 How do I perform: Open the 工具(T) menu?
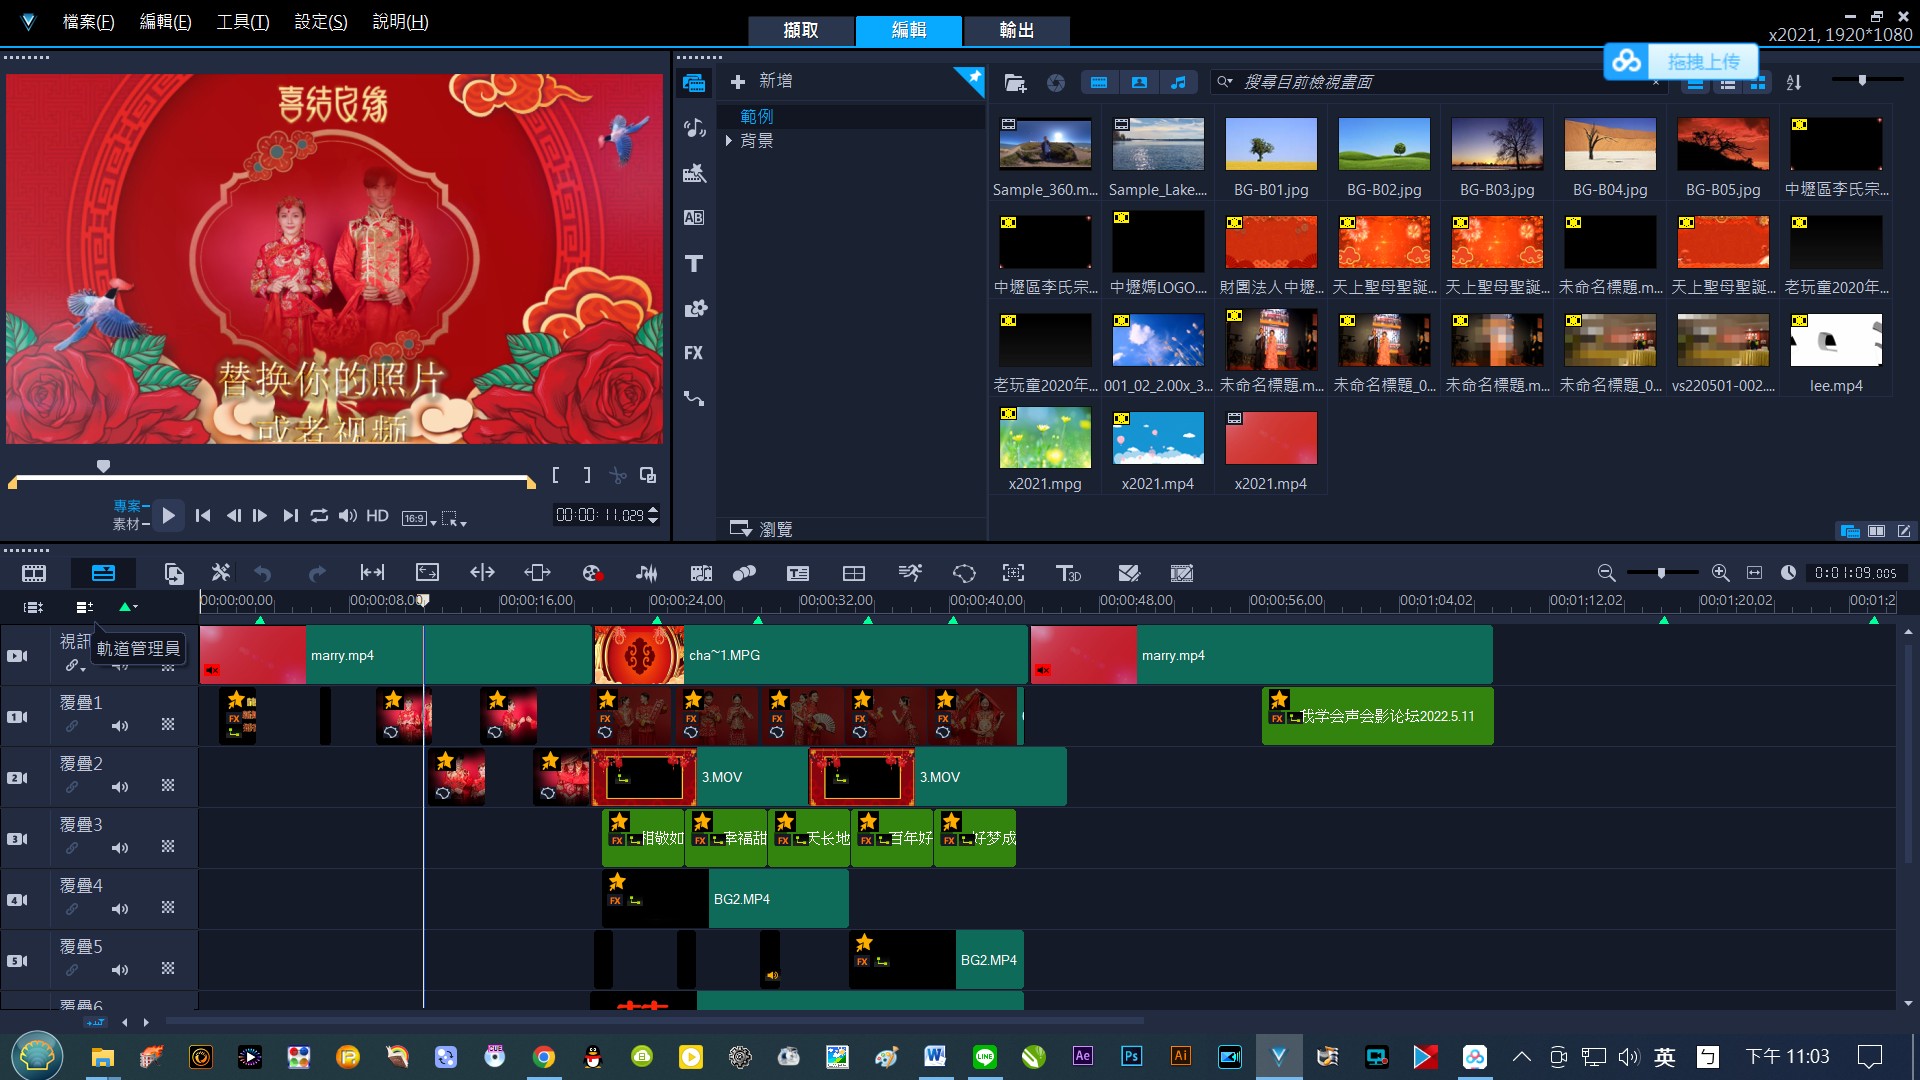click(x=243, y=22)
